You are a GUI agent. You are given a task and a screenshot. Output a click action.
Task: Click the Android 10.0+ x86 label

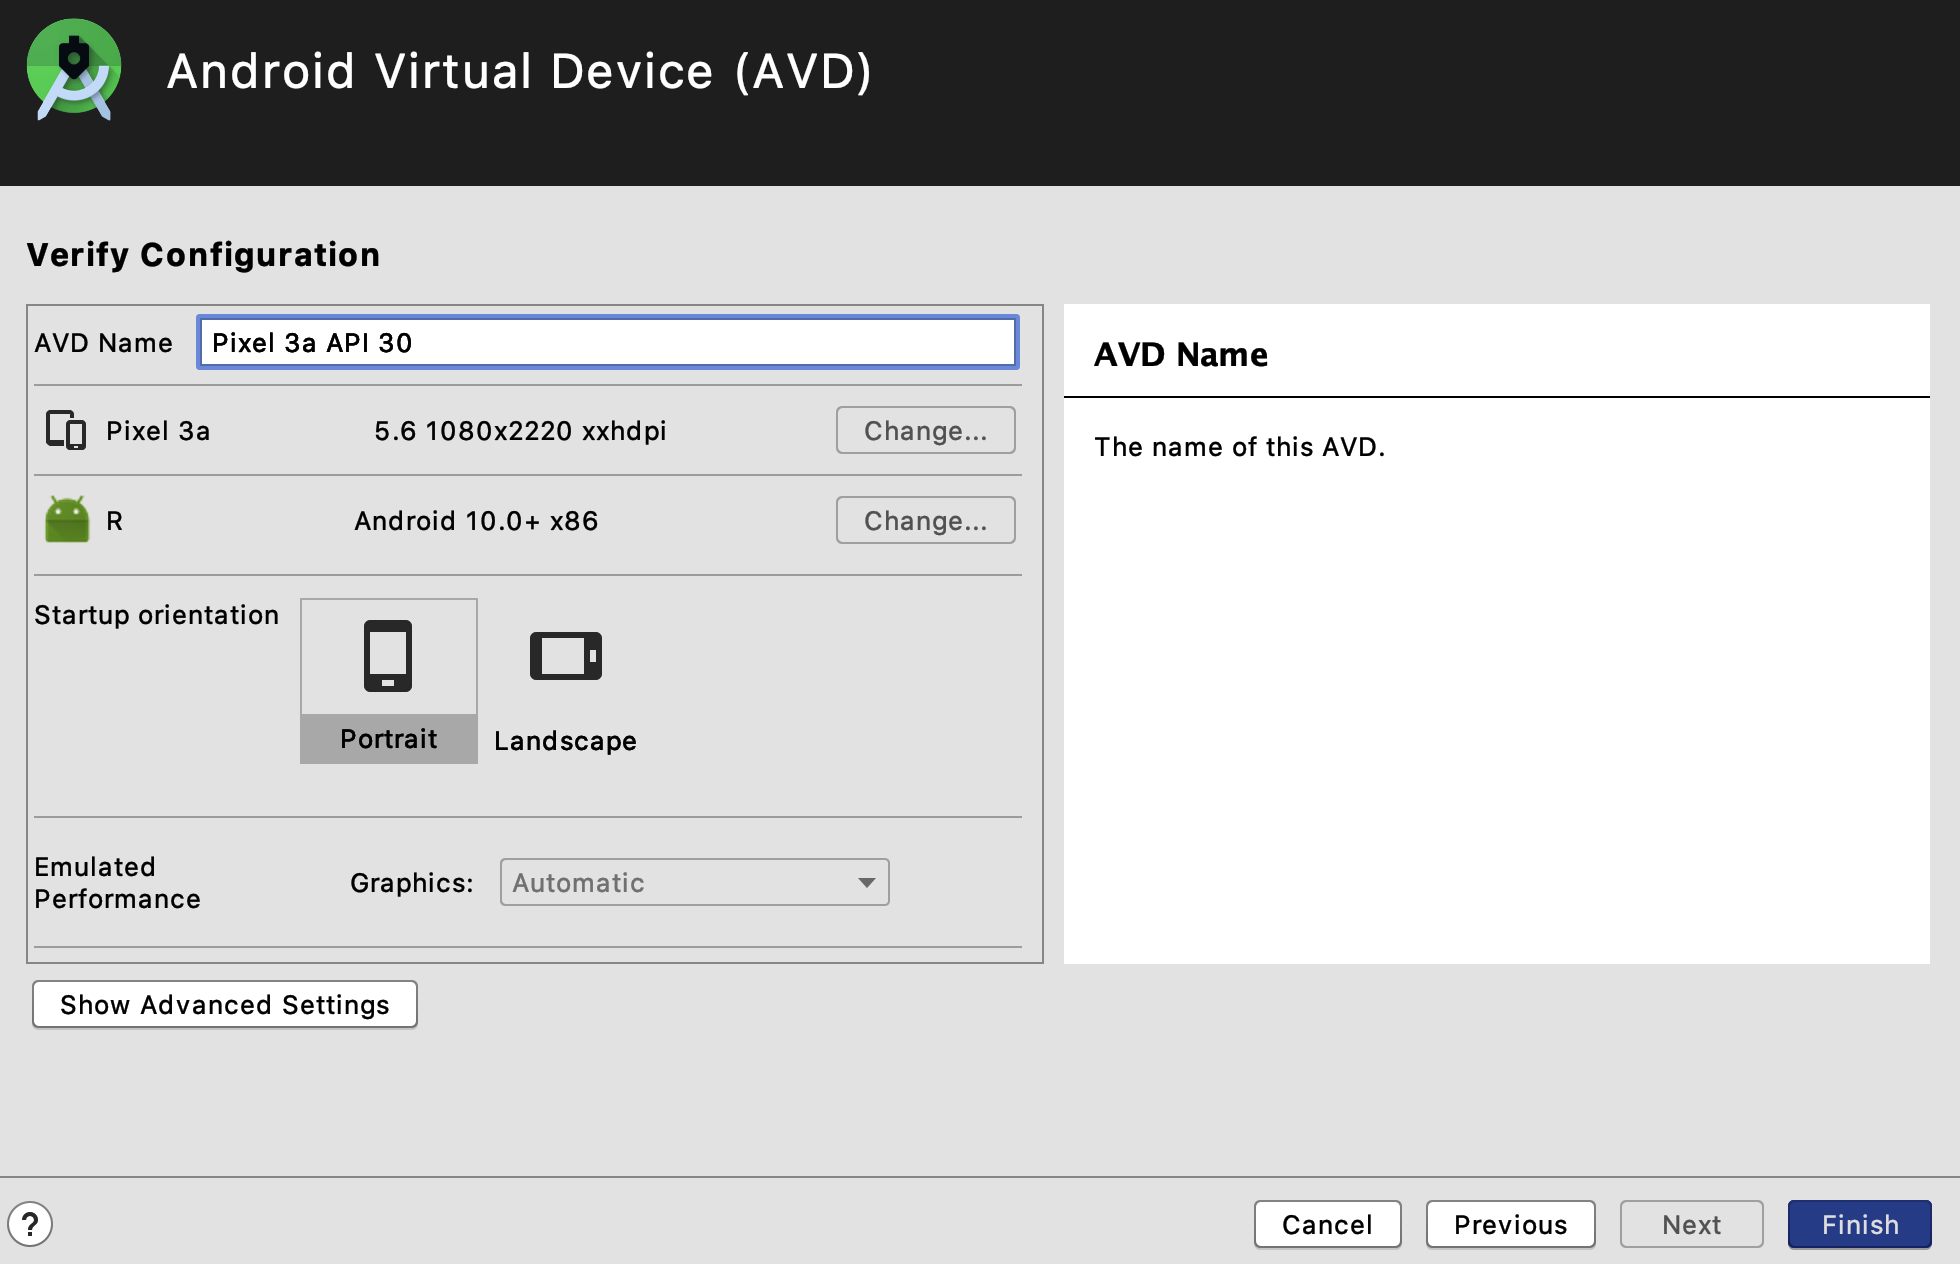(476, 521)
